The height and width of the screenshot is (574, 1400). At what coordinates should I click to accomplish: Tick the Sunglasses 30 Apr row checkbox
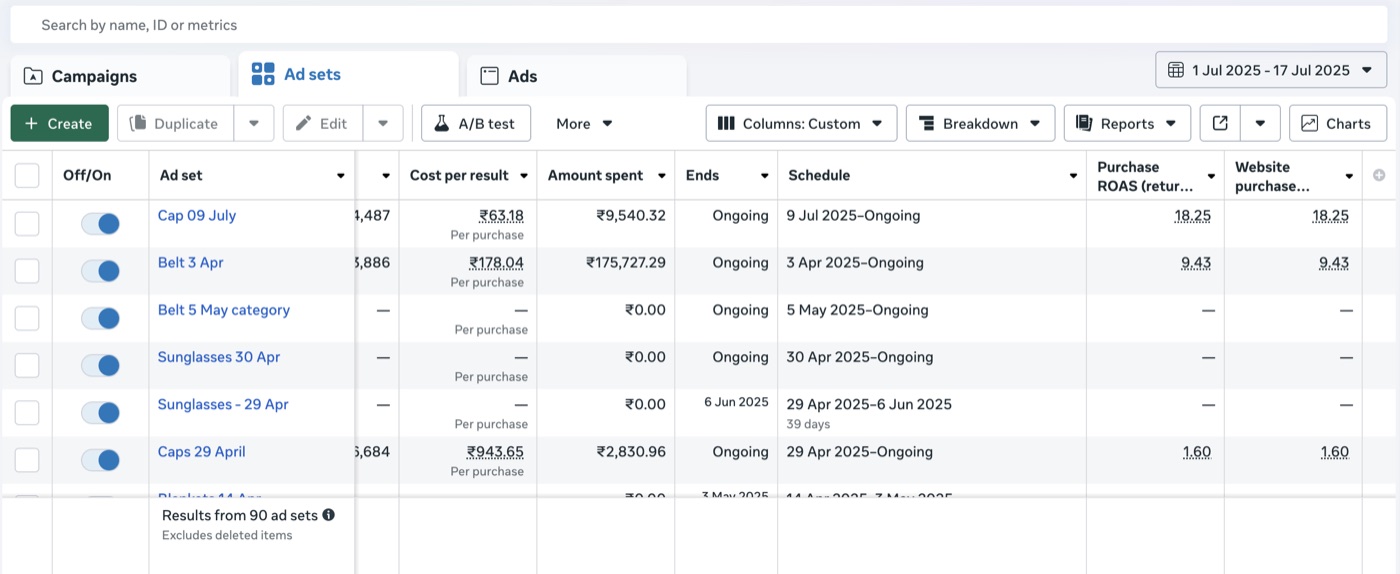pyautogui.click(x=27, y=365)
